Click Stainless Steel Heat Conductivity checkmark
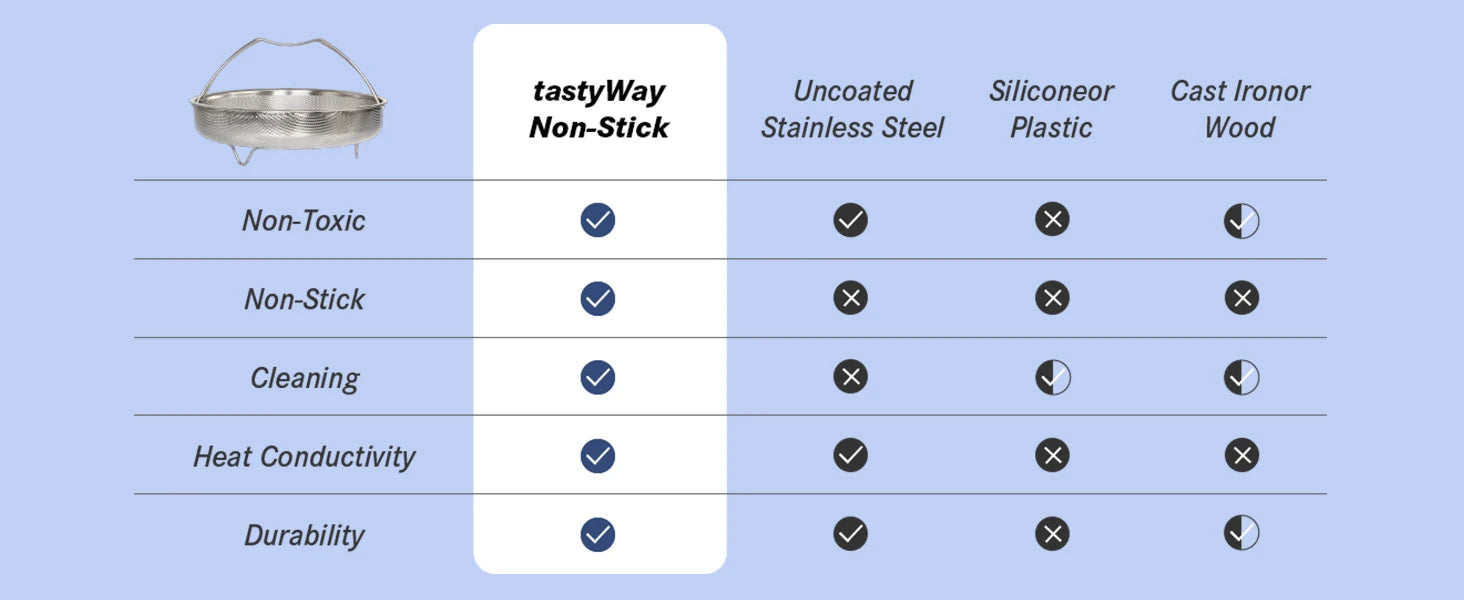The image size is (1464, 600). (x=851, y=456)
